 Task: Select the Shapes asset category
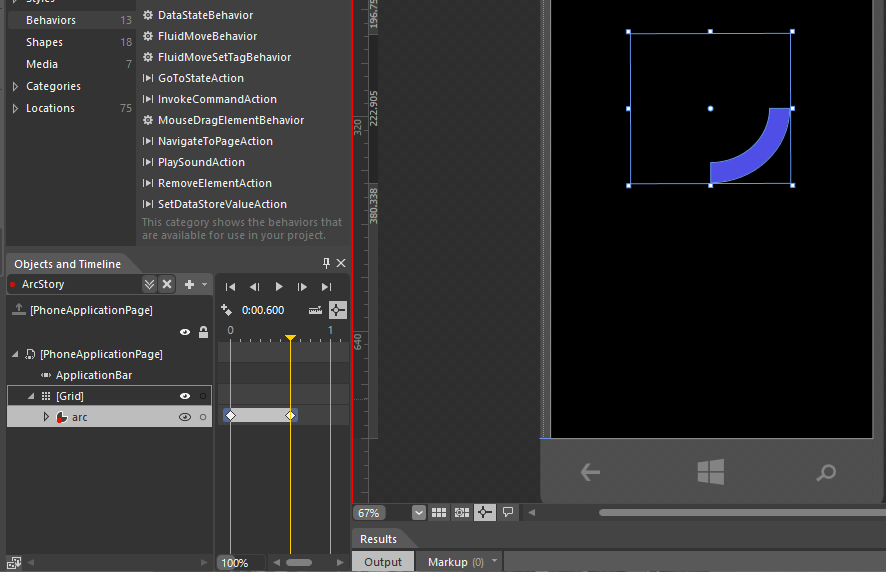(44, 42)
